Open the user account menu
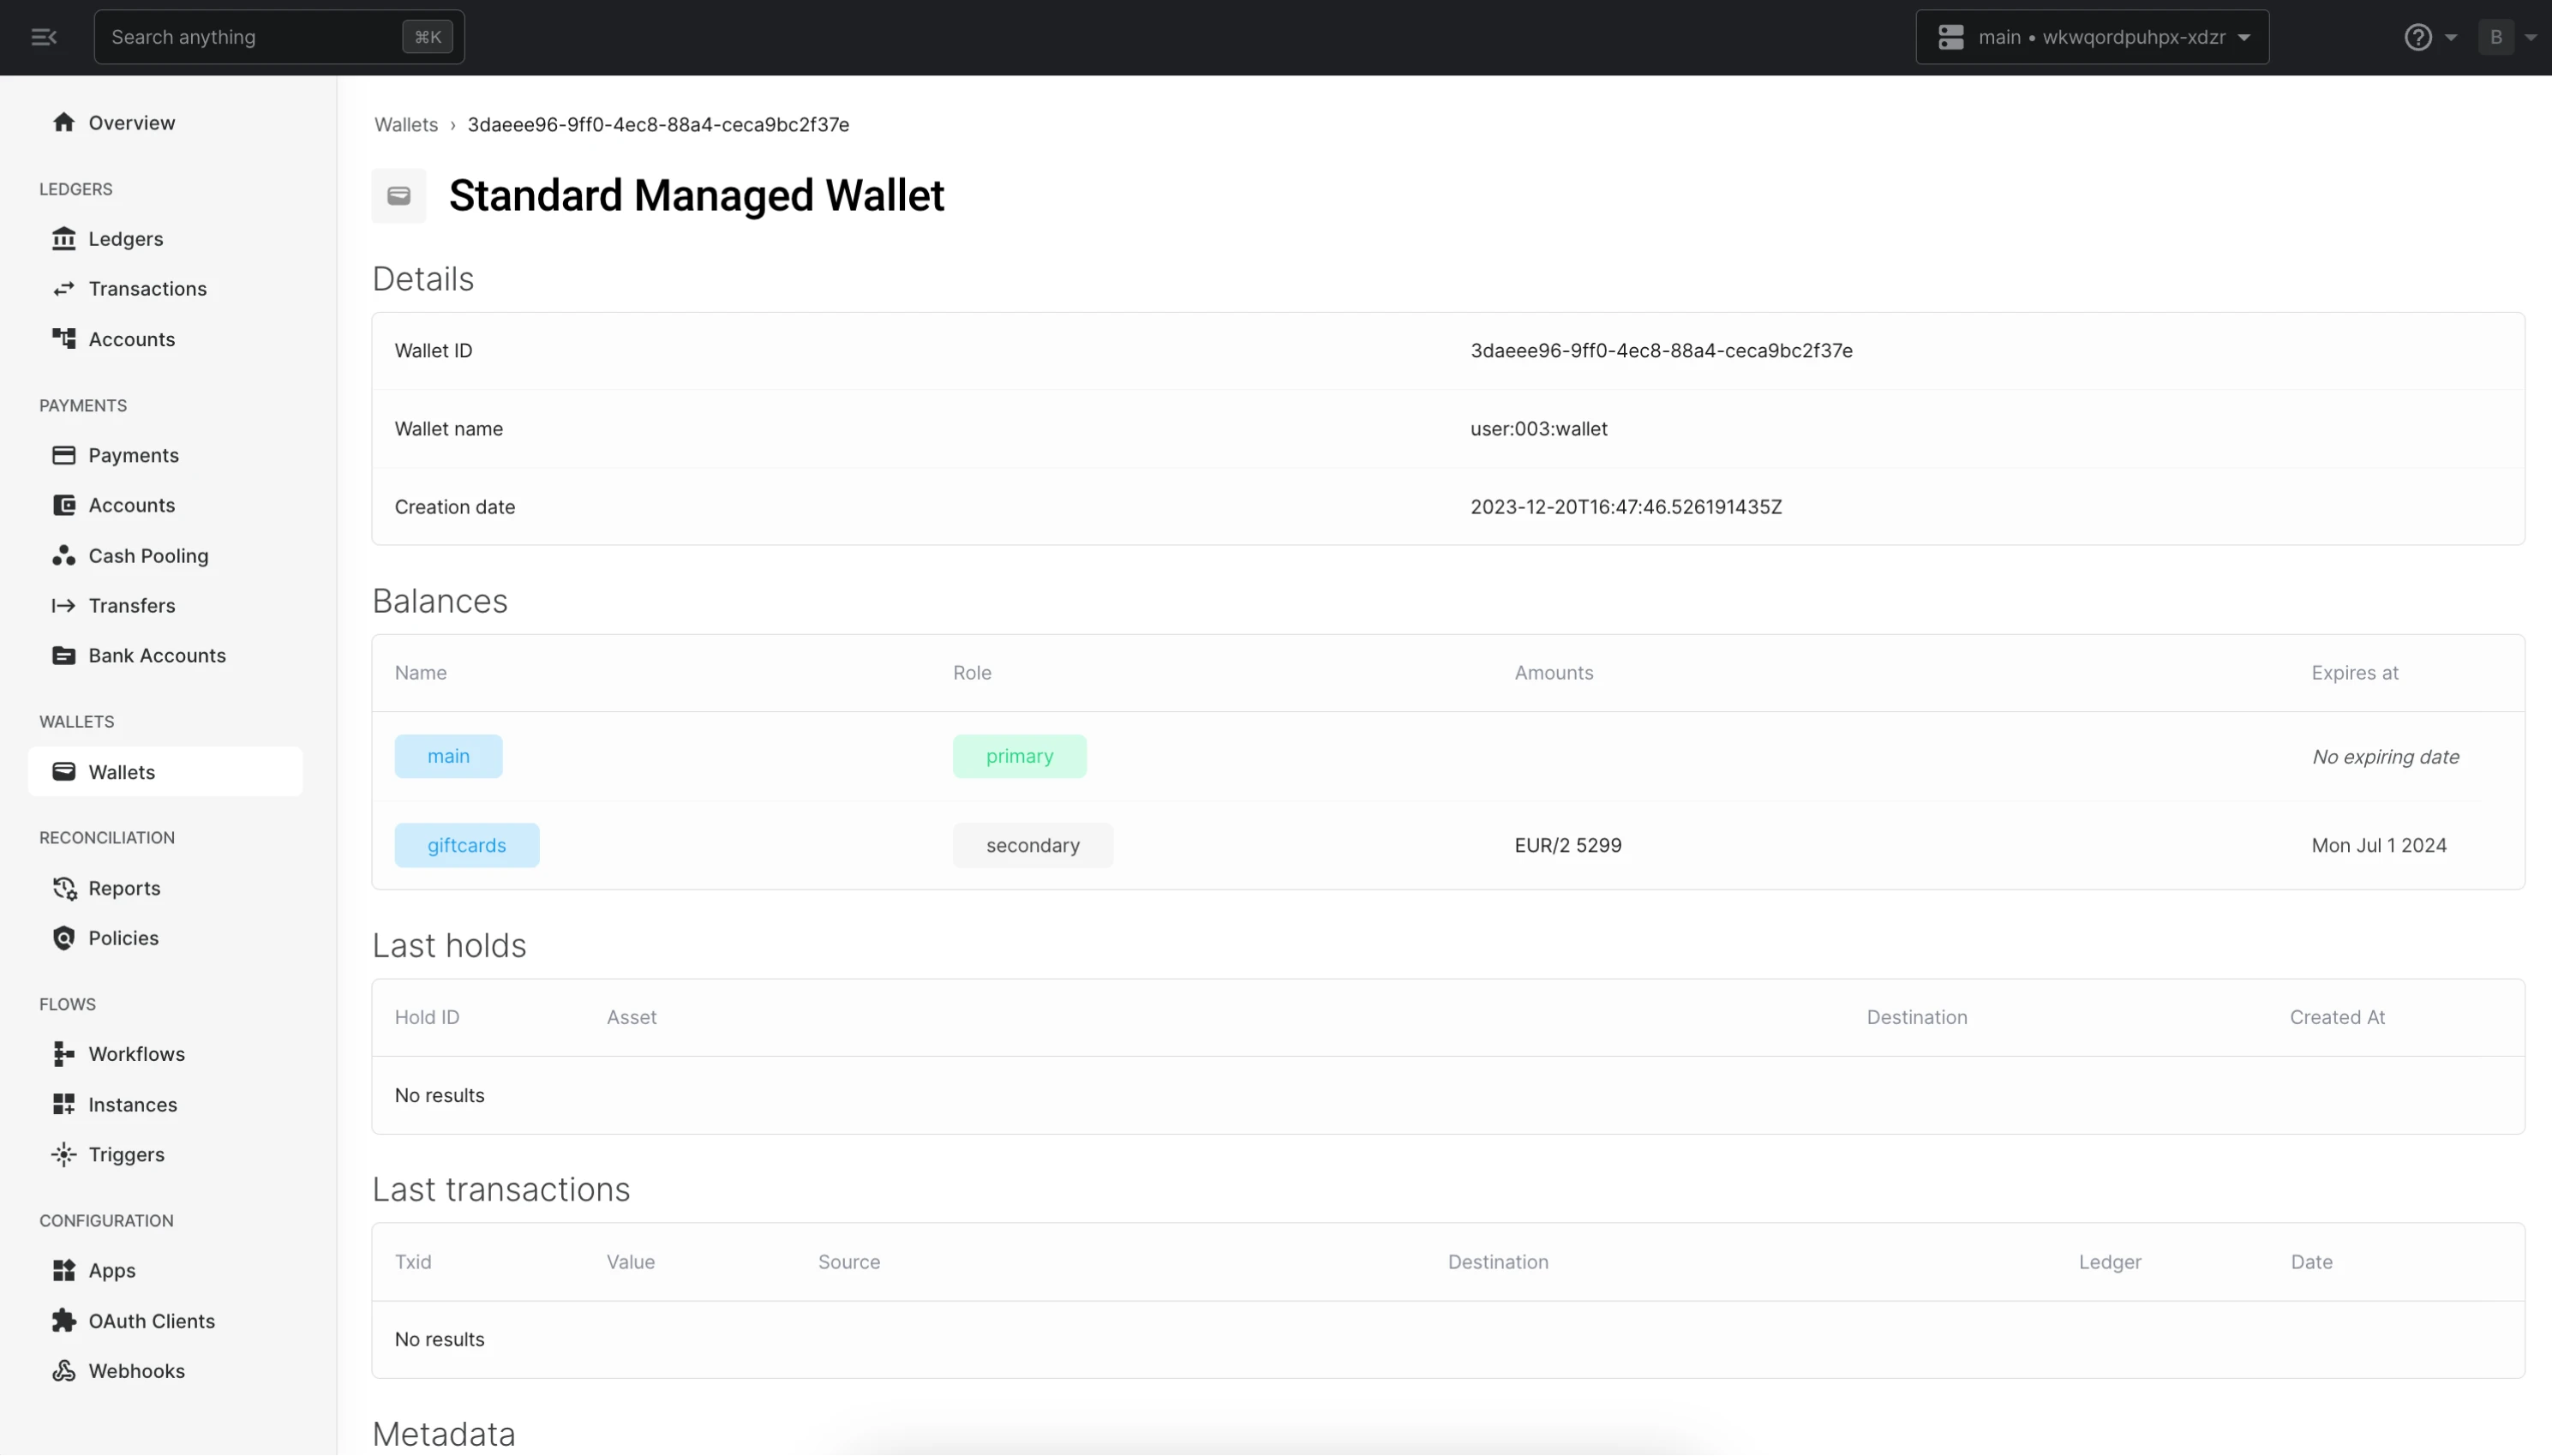Image resolution: width=2552 pixels, height=1456 pixels. (x=2509, y=37)
